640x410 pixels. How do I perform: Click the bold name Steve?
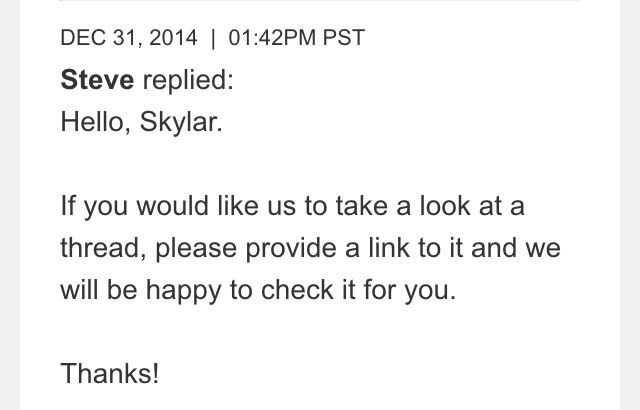[x=97, y=80]
